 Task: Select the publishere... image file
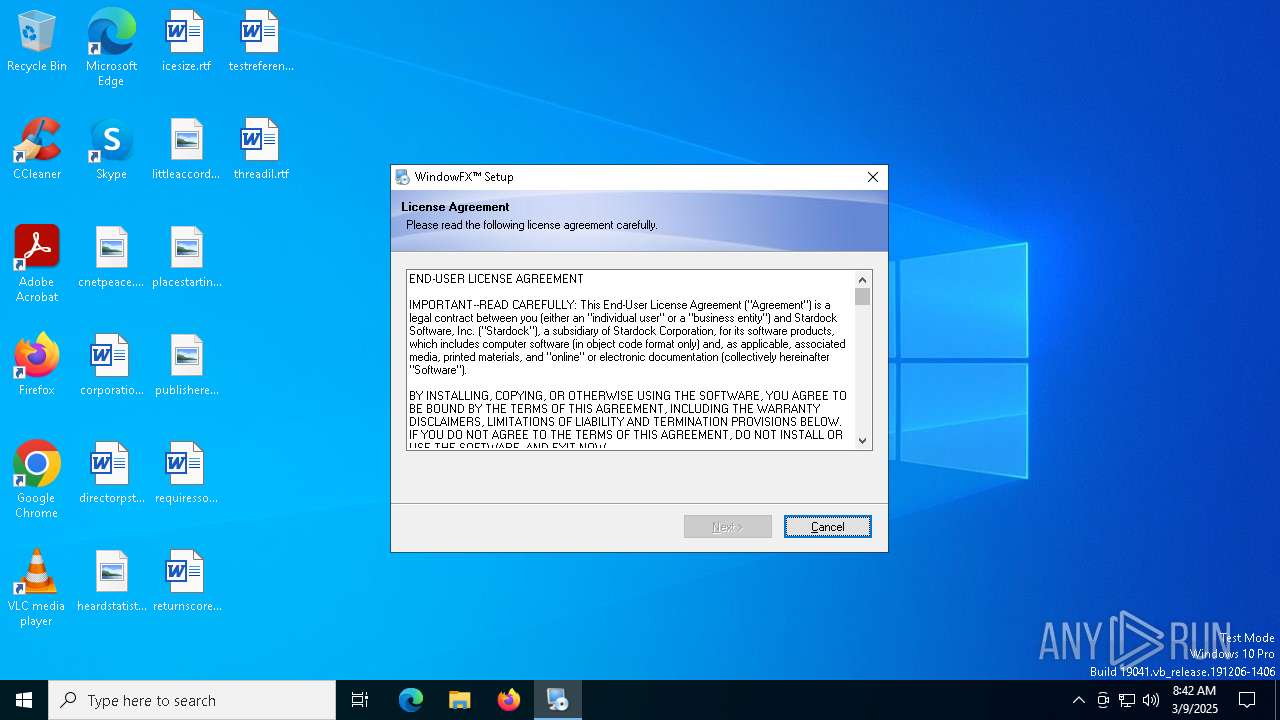coord(186,366)
